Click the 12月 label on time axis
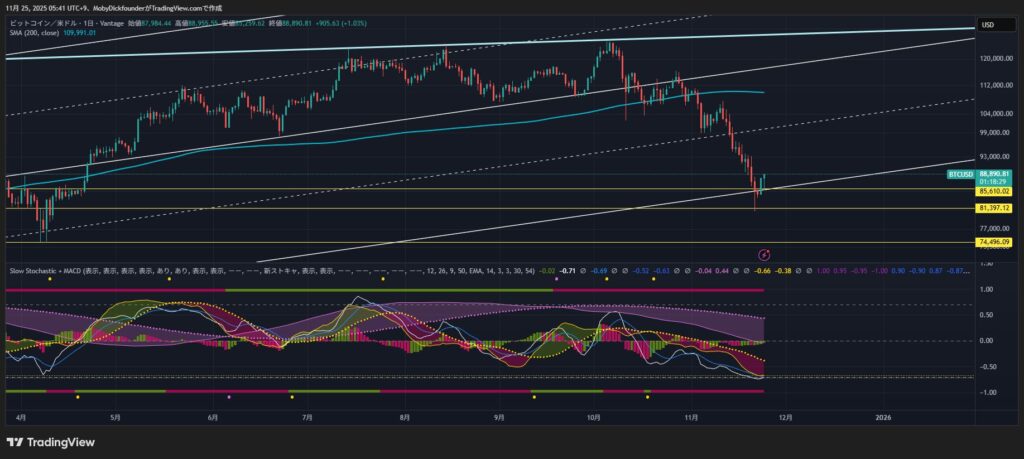The width and height of the screenshot is (1024, 459). pos(785,415)
